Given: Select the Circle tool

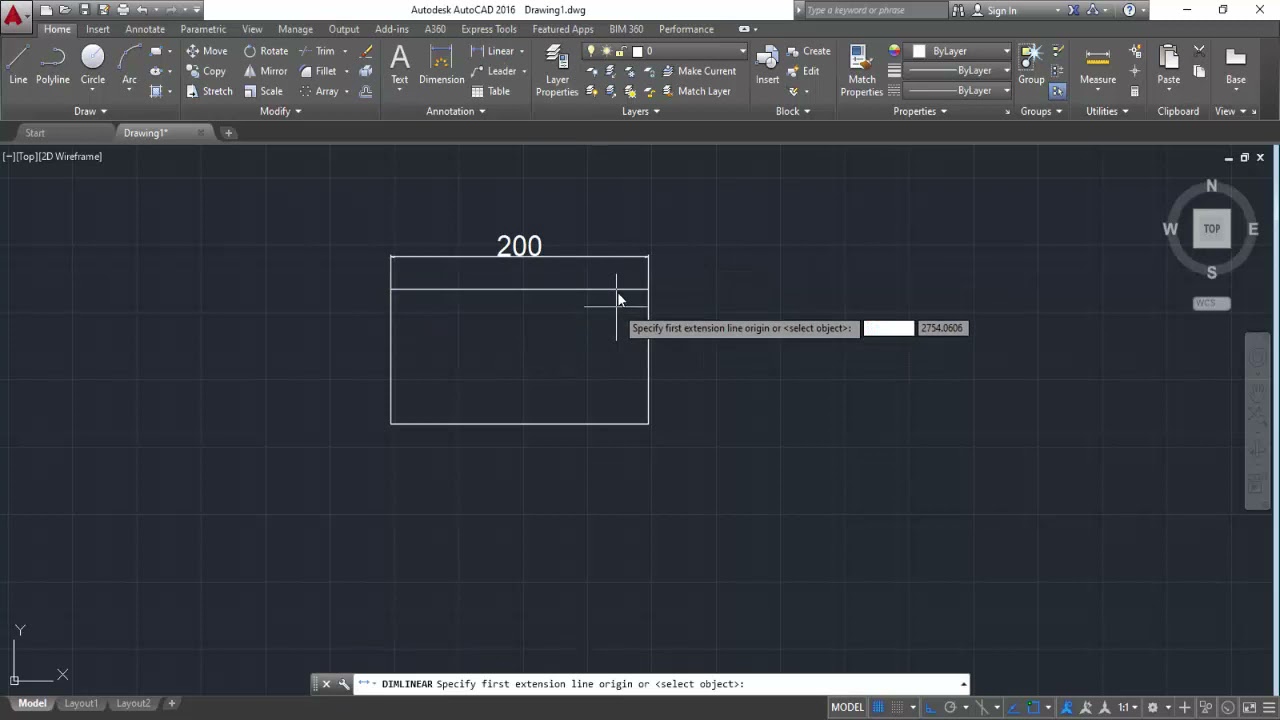Looking at the screenshot, I should (x=93, y=64).
